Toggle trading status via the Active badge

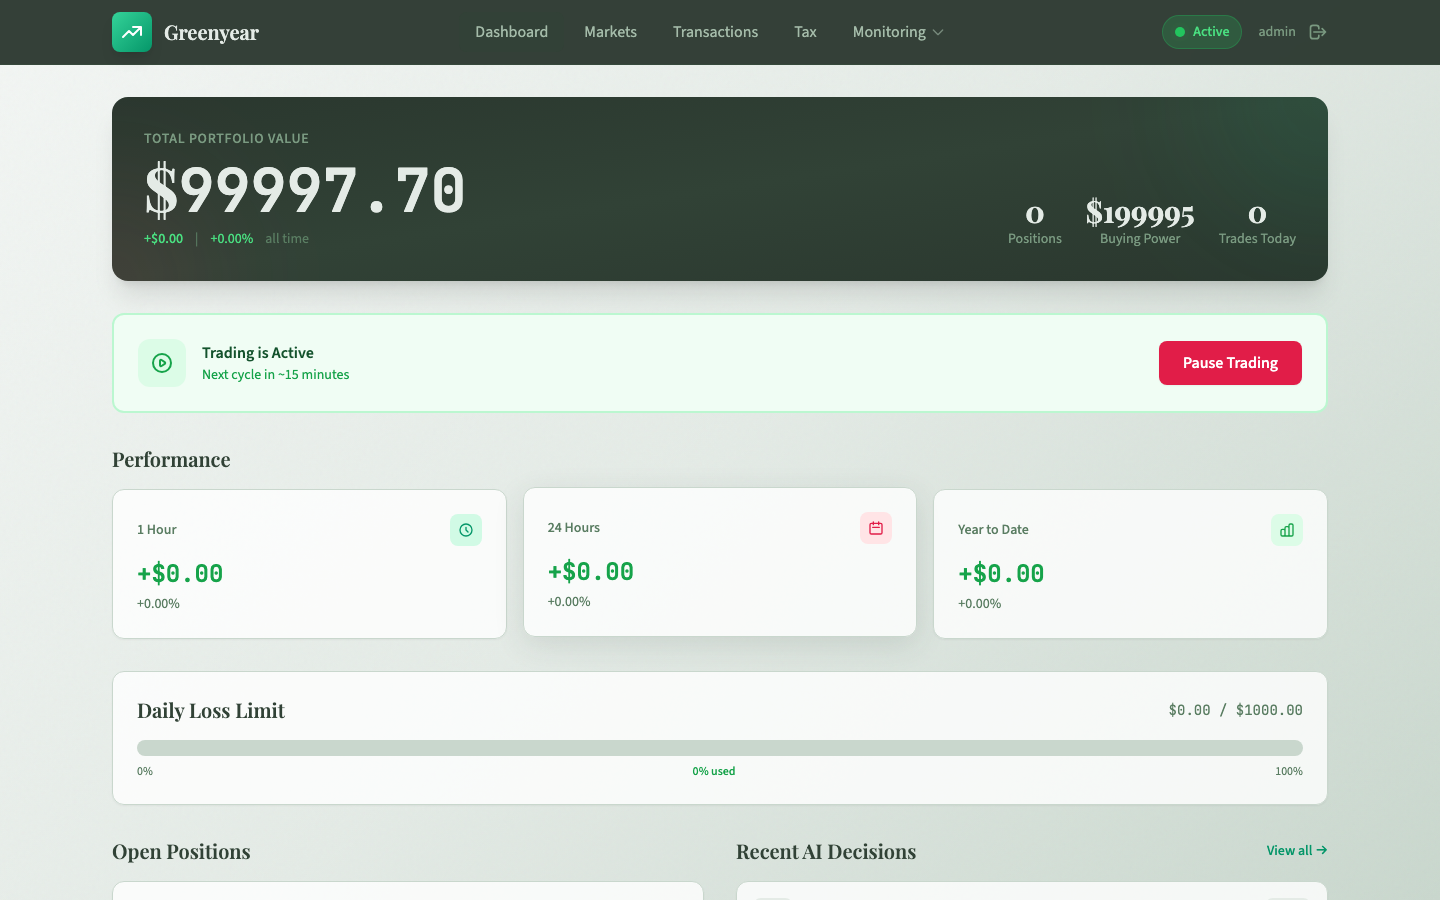coord(1201,31)
